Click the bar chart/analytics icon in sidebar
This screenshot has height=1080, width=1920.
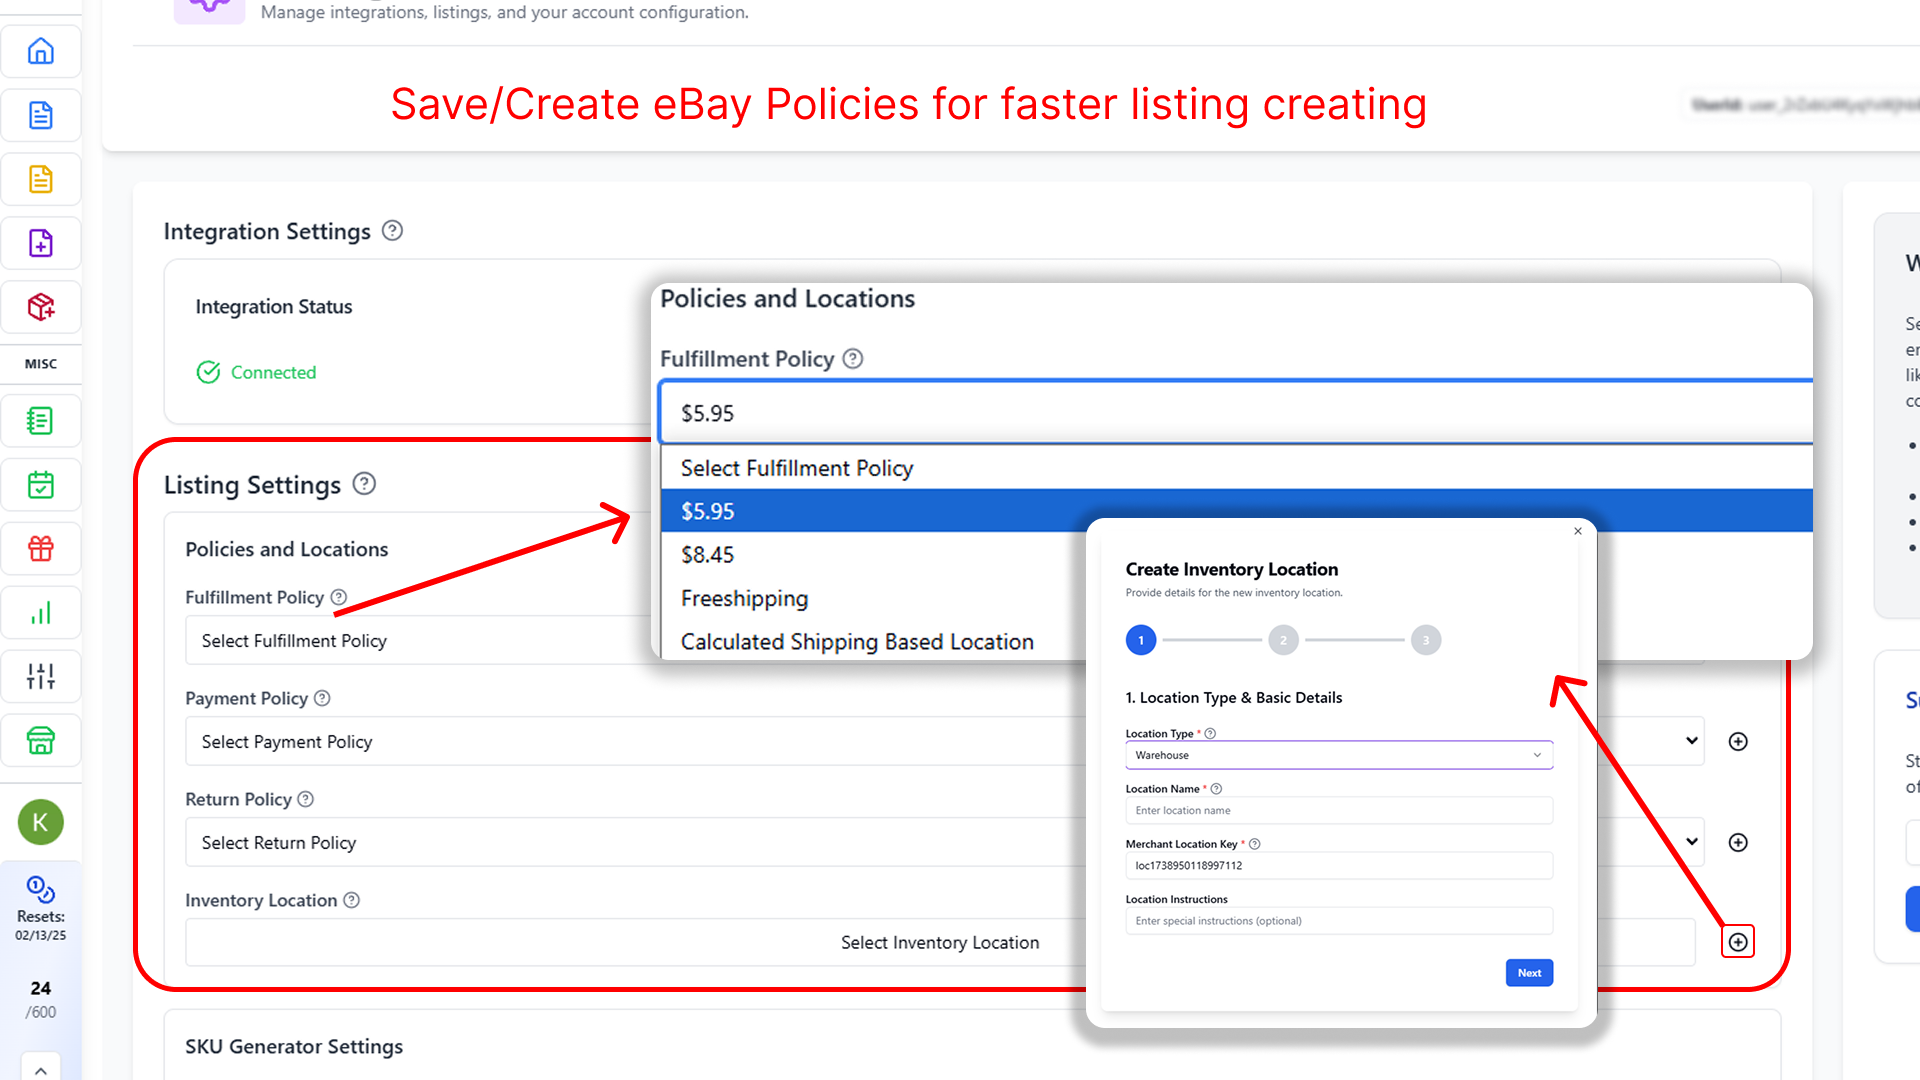38,612
